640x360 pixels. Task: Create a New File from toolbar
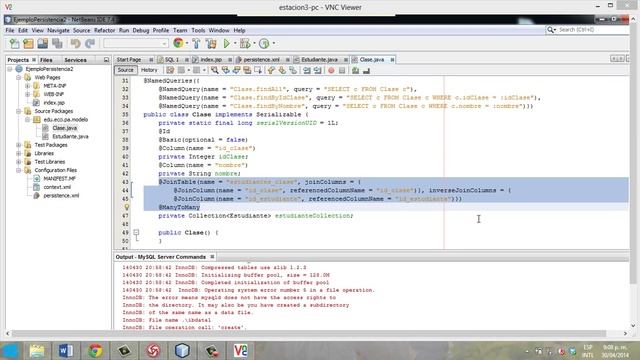[14, 43]
